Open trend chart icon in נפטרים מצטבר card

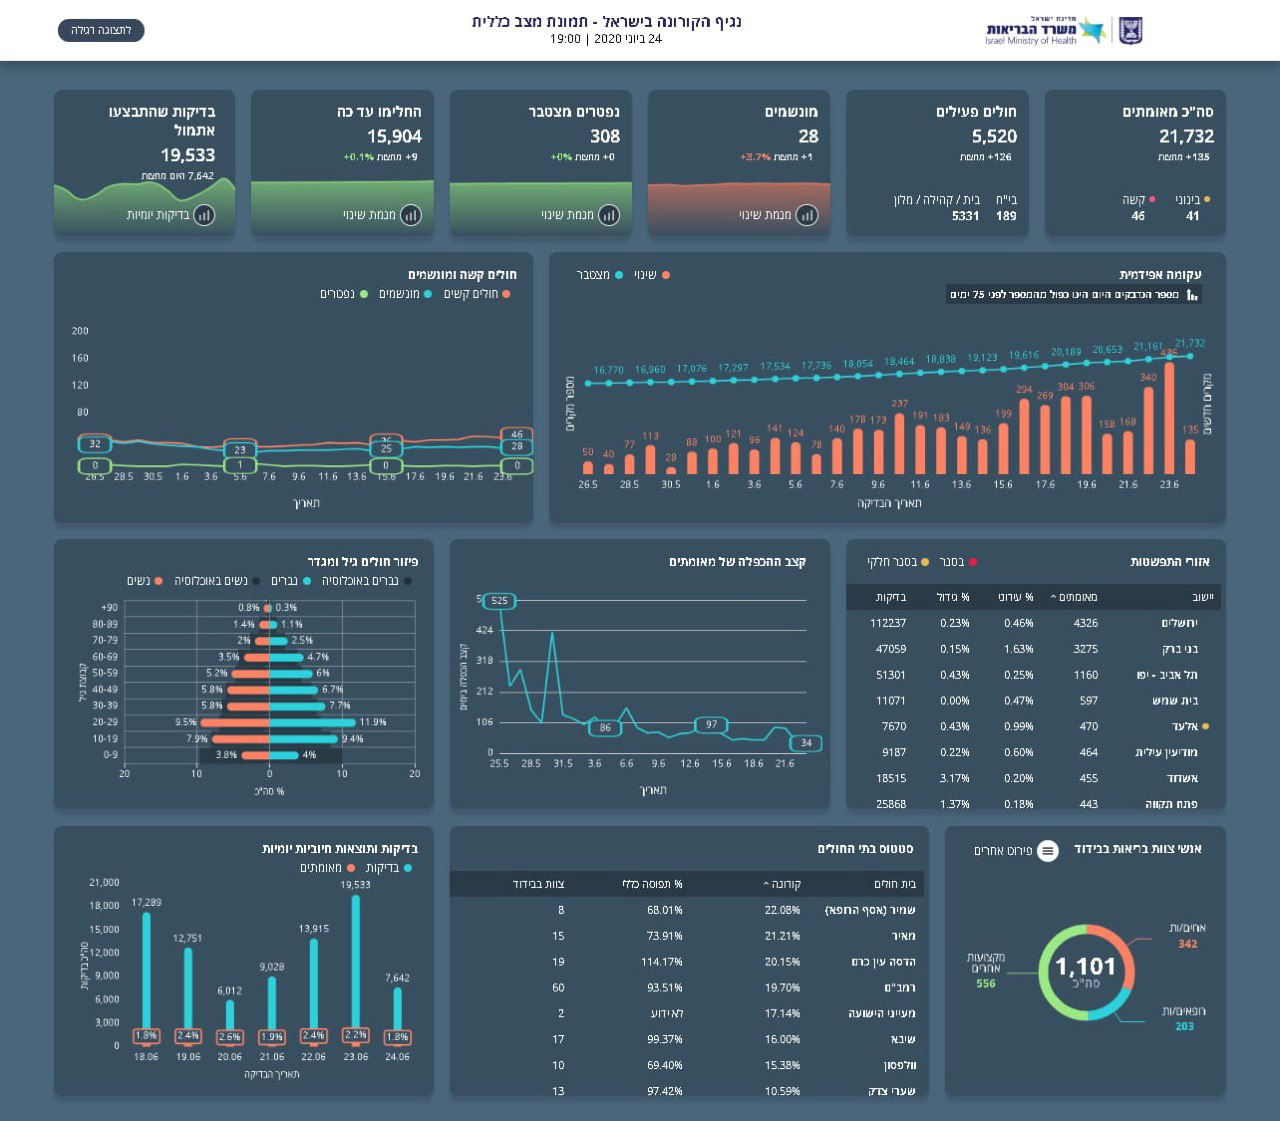(x=608, y=215)
